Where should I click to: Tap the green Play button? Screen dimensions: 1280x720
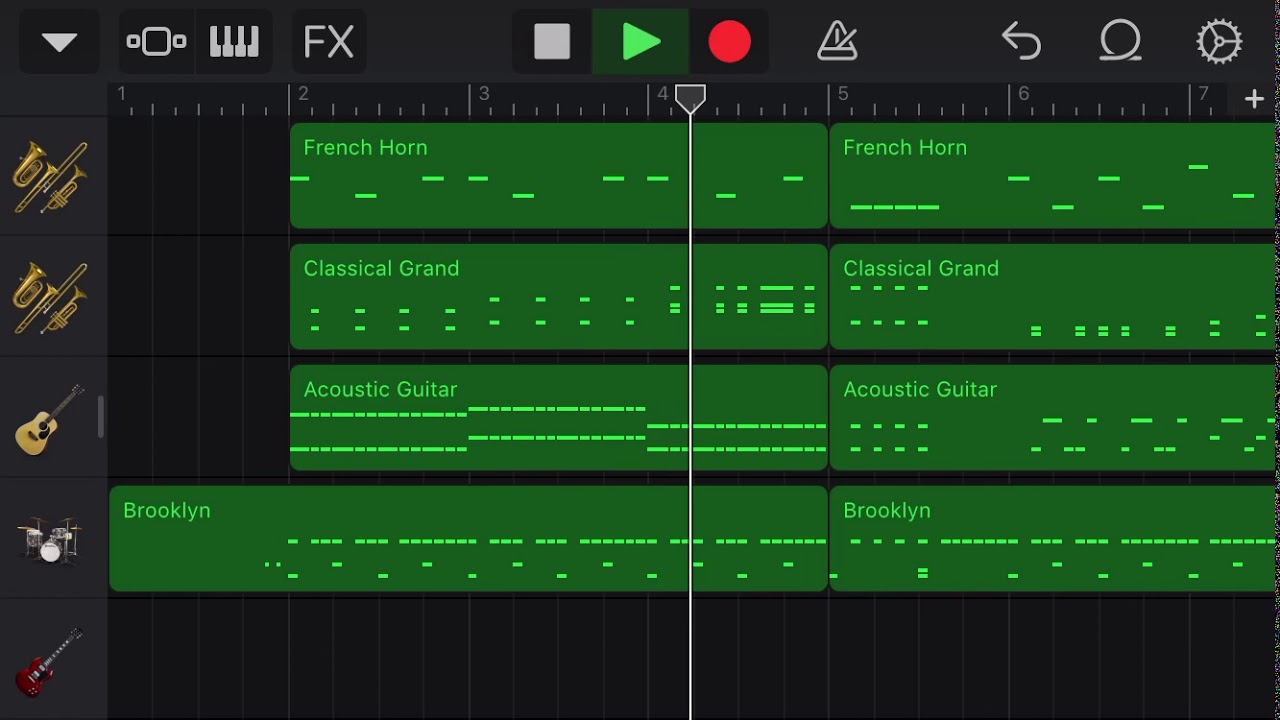coord(641,42)
